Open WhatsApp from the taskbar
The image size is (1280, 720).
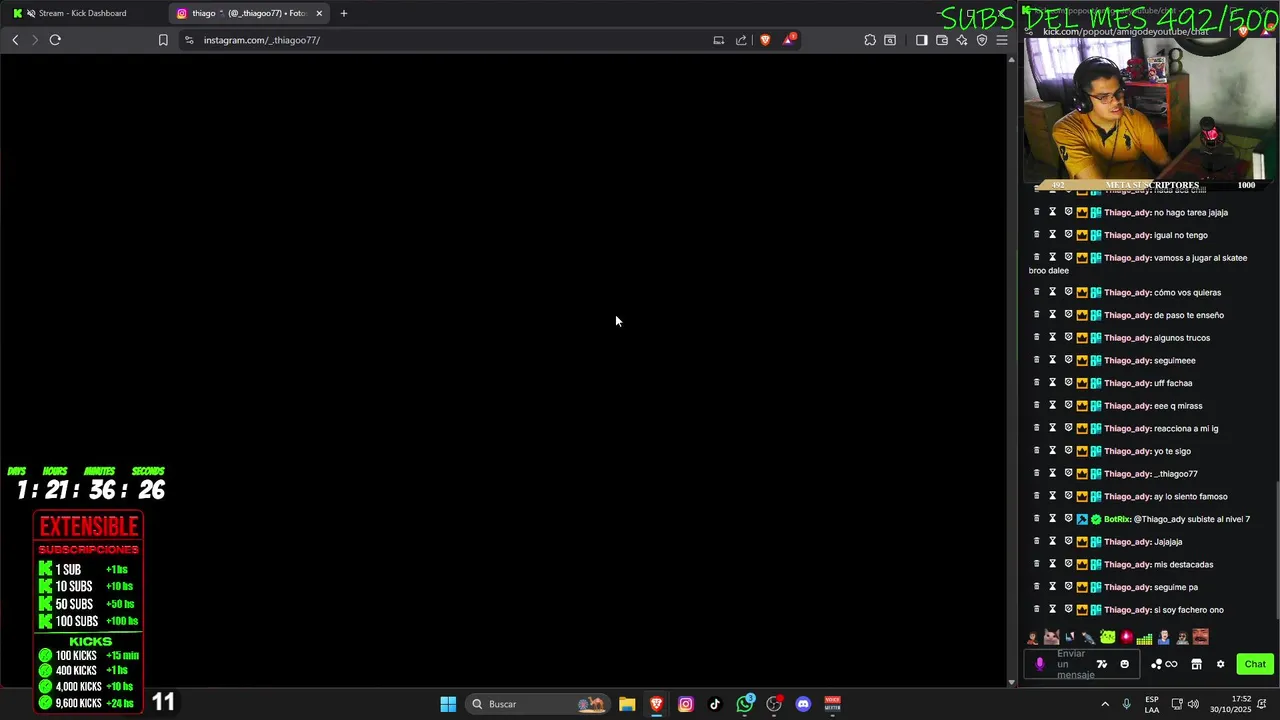point(745,704)
